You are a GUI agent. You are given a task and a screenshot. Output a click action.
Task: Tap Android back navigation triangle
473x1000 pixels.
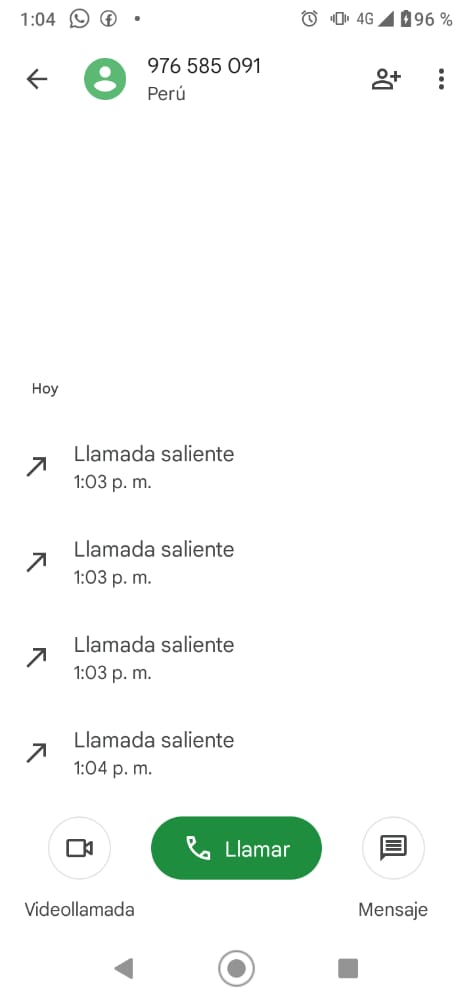pyautogui.click(x=124, y=969)
